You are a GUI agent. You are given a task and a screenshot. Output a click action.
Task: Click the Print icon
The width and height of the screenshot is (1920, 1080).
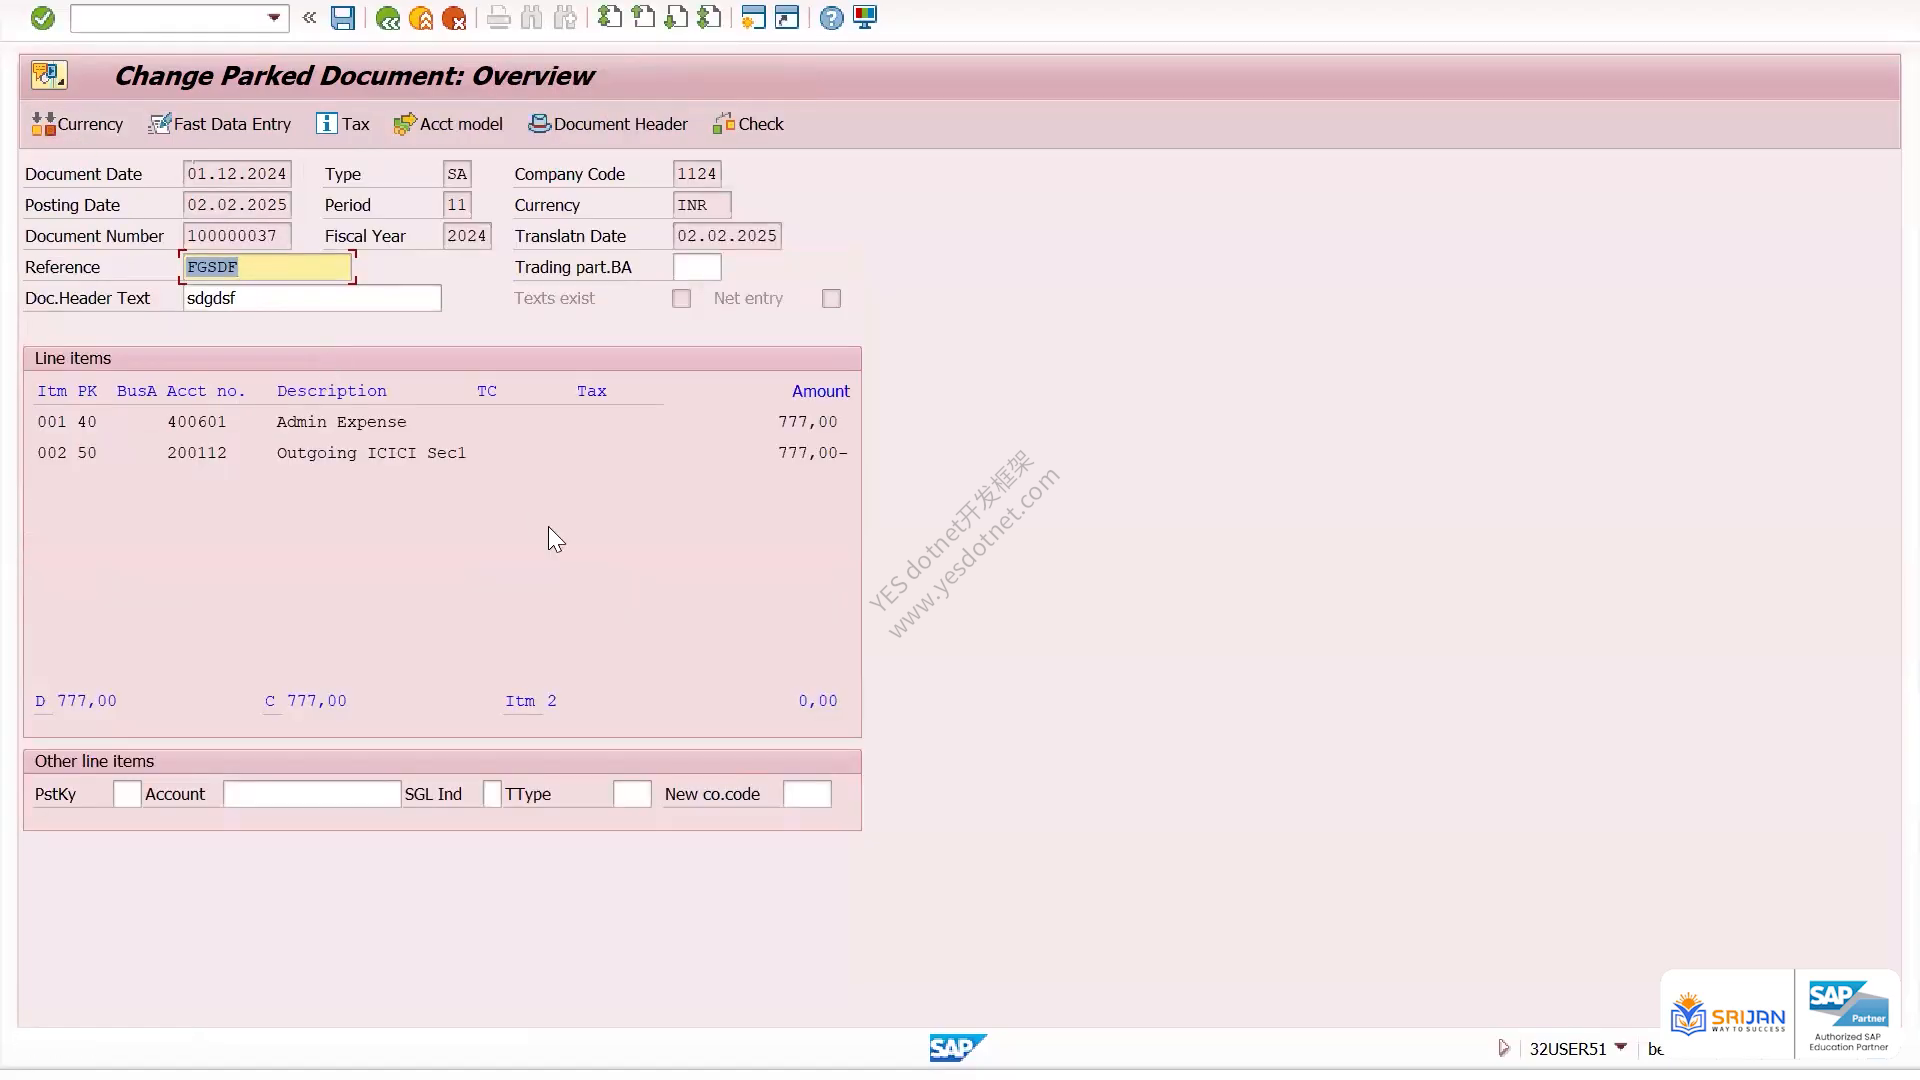pos(498,18)
